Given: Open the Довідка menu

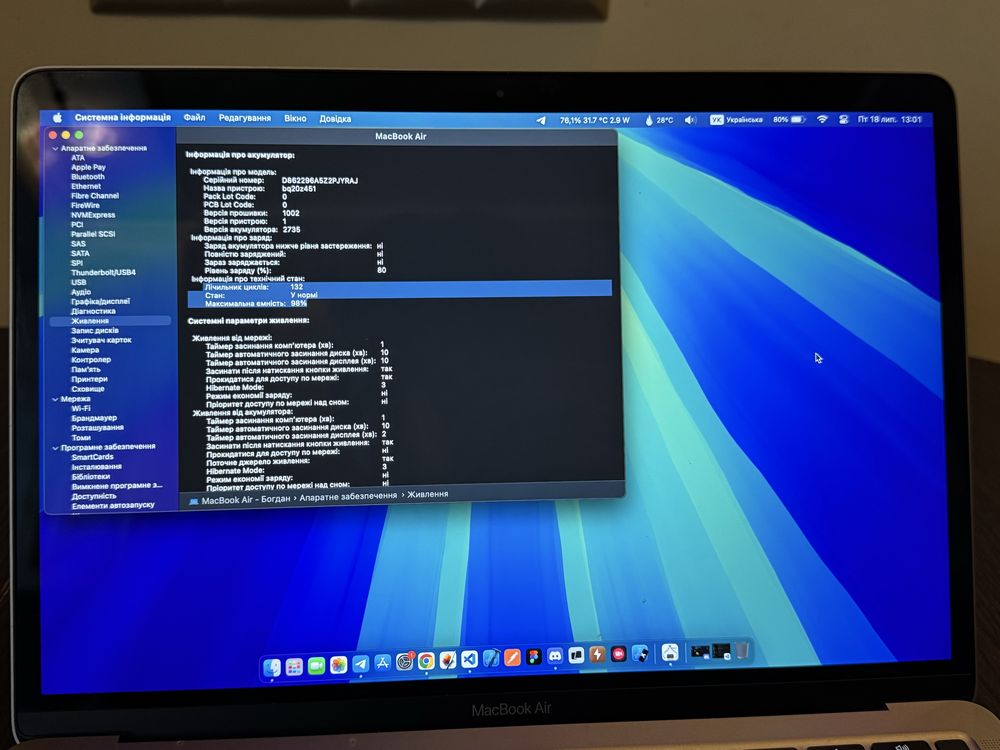Looking at the screenshot, I should 335,119.
